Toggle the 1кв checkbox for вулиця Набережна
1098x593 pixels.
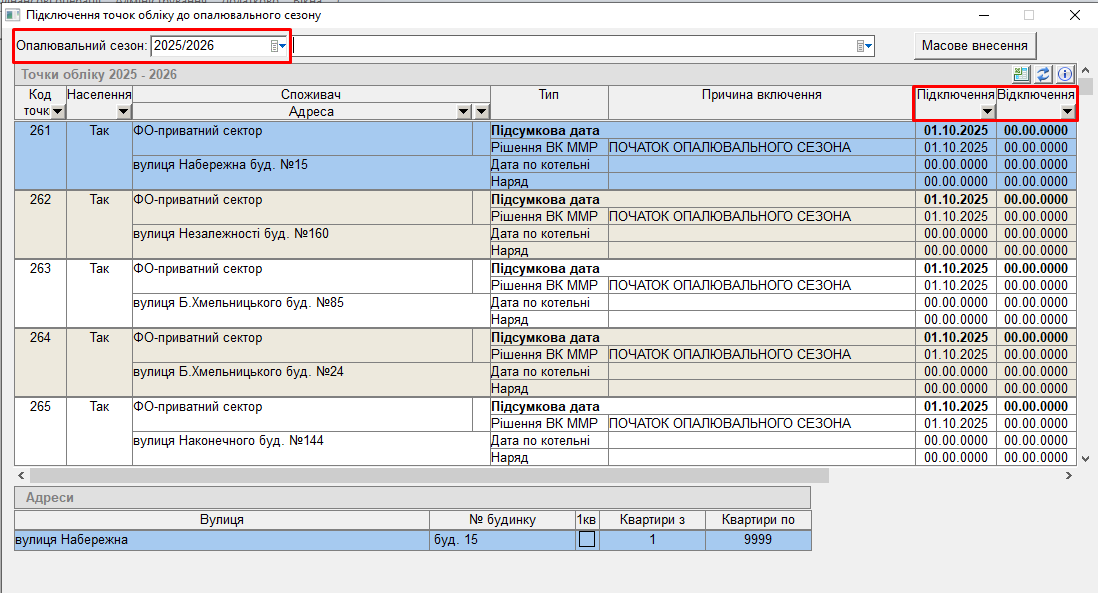(x=587, y=540)
